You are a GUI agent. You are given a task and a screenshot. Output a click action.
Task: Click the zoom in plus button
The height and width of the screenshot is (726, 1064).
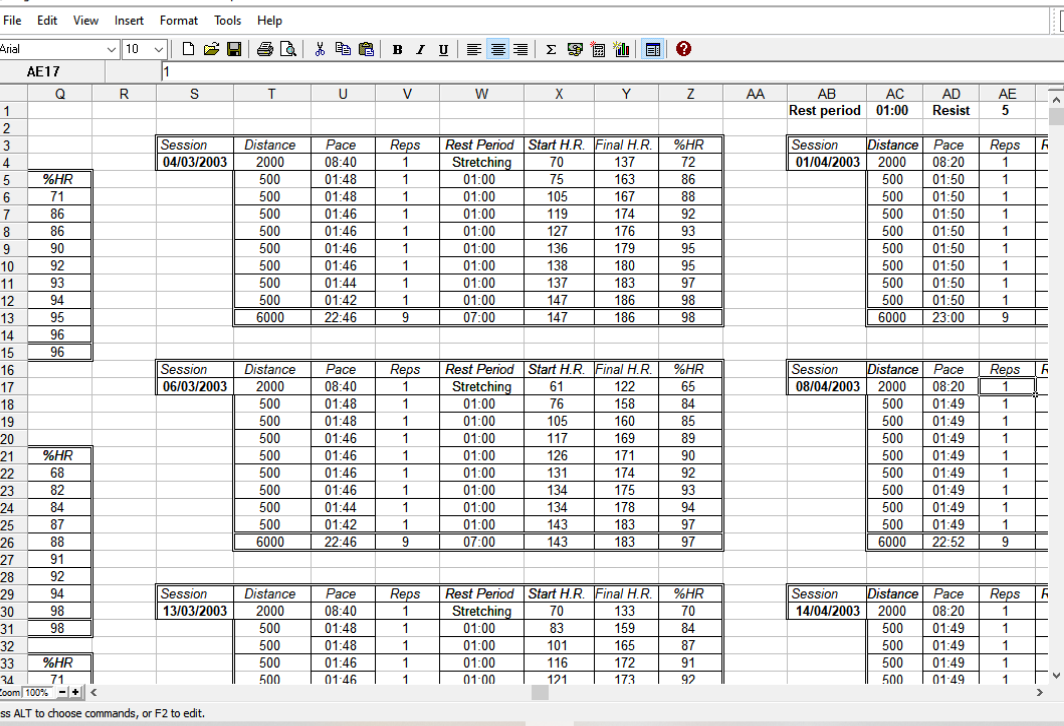pos(76,692)
